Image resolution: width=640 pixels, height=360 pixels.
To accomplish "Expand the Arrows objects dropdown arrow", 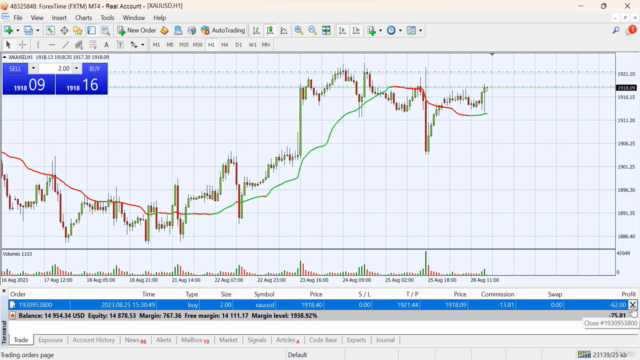I will 142,44.
